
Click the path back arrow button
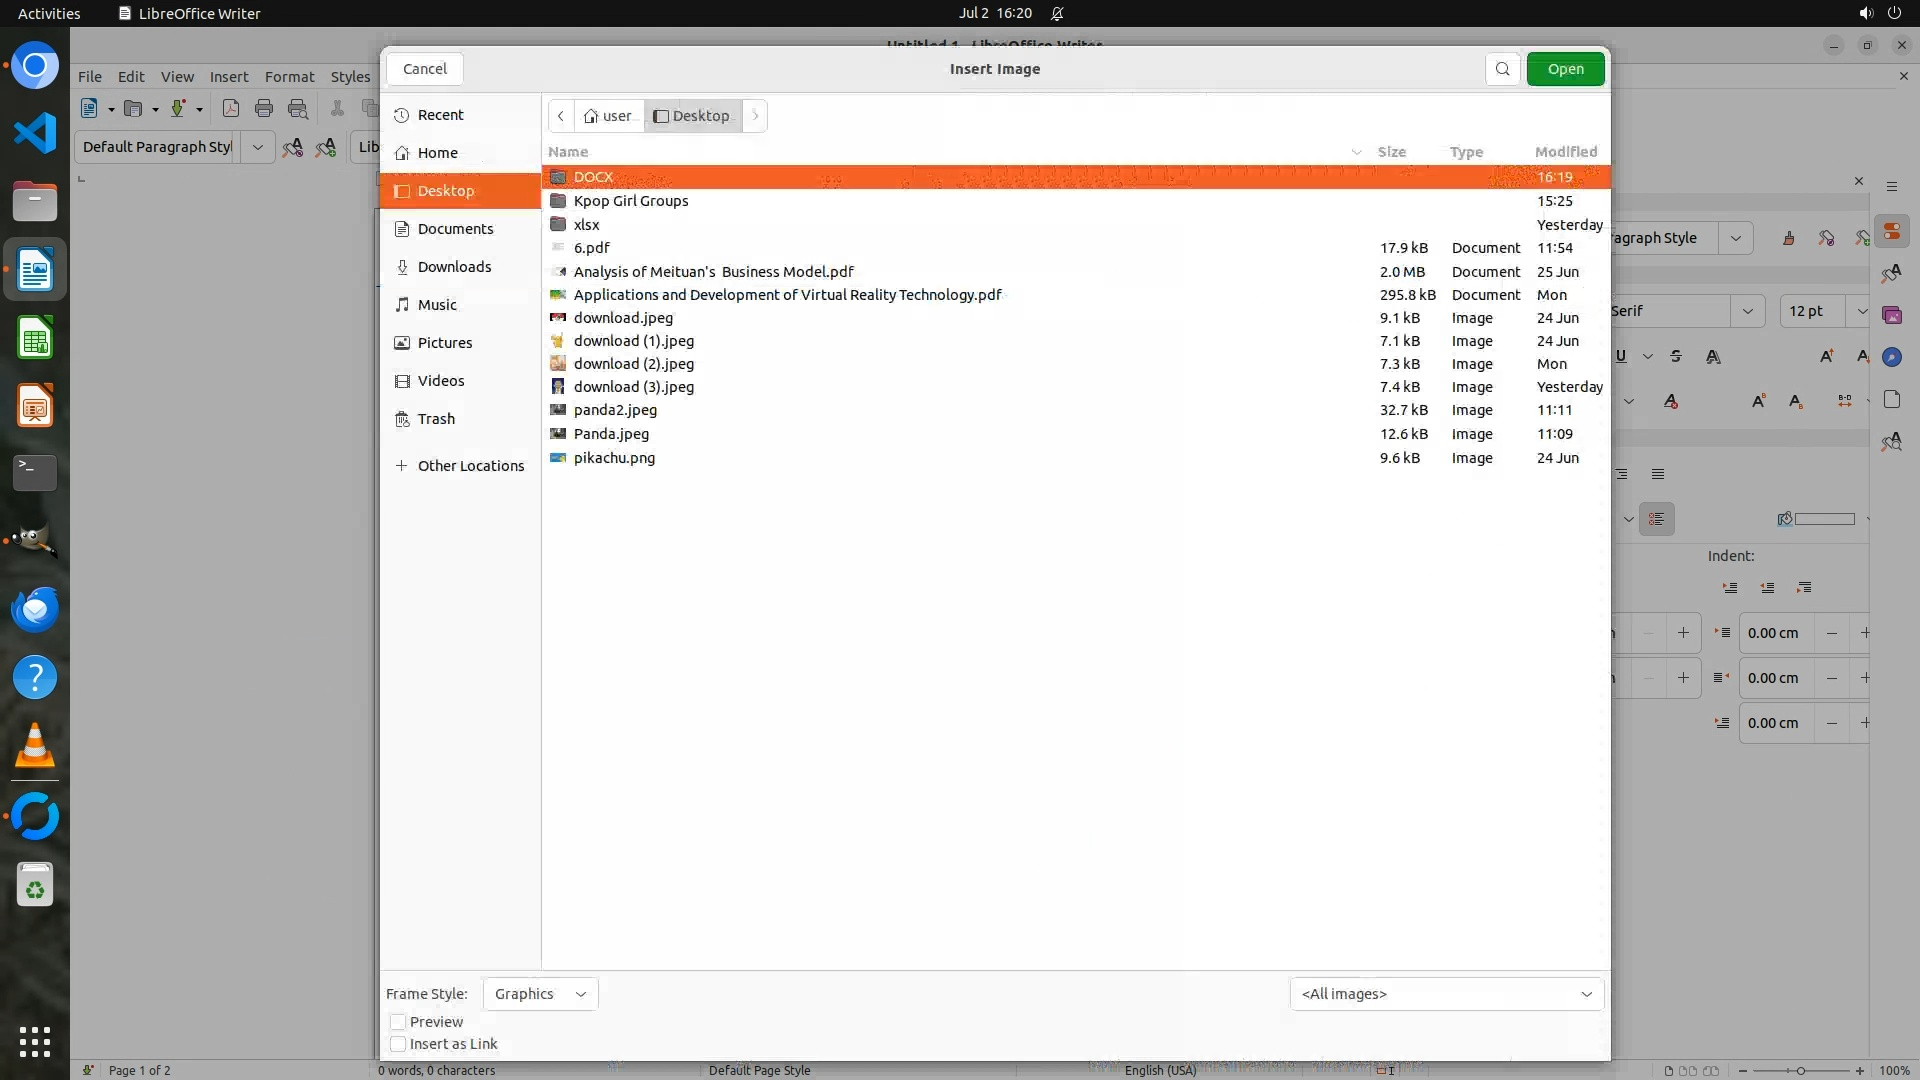pos(561,116)
